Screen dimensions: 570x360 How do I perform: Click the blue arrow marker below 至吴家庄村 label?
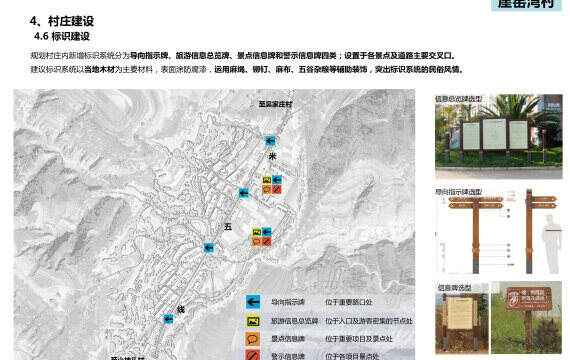270,141
